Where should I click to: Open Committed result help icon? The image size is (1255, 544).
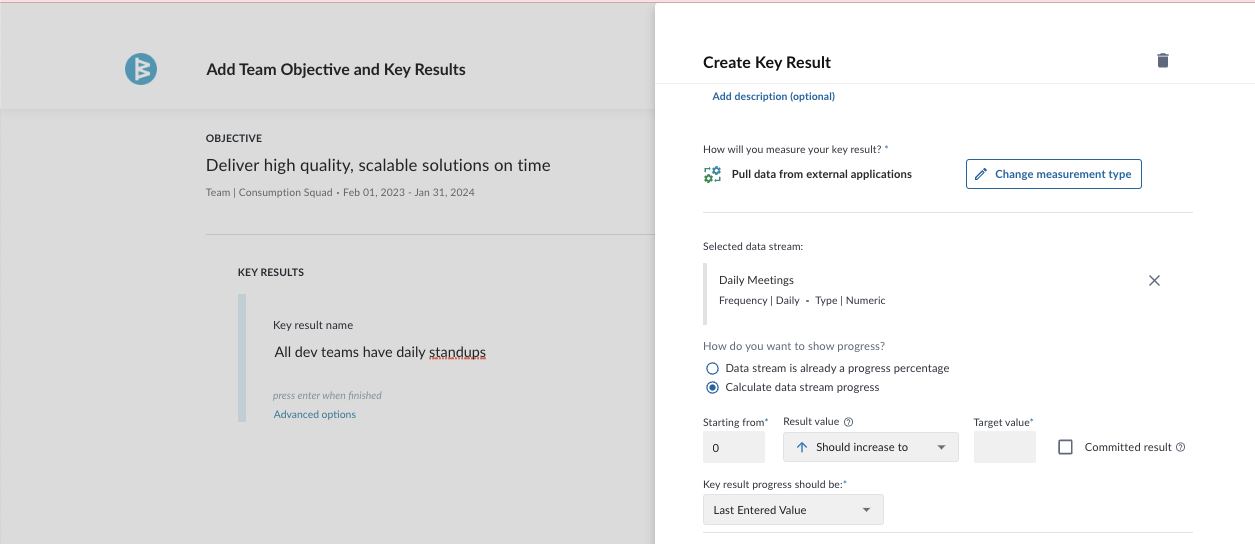1180,447
